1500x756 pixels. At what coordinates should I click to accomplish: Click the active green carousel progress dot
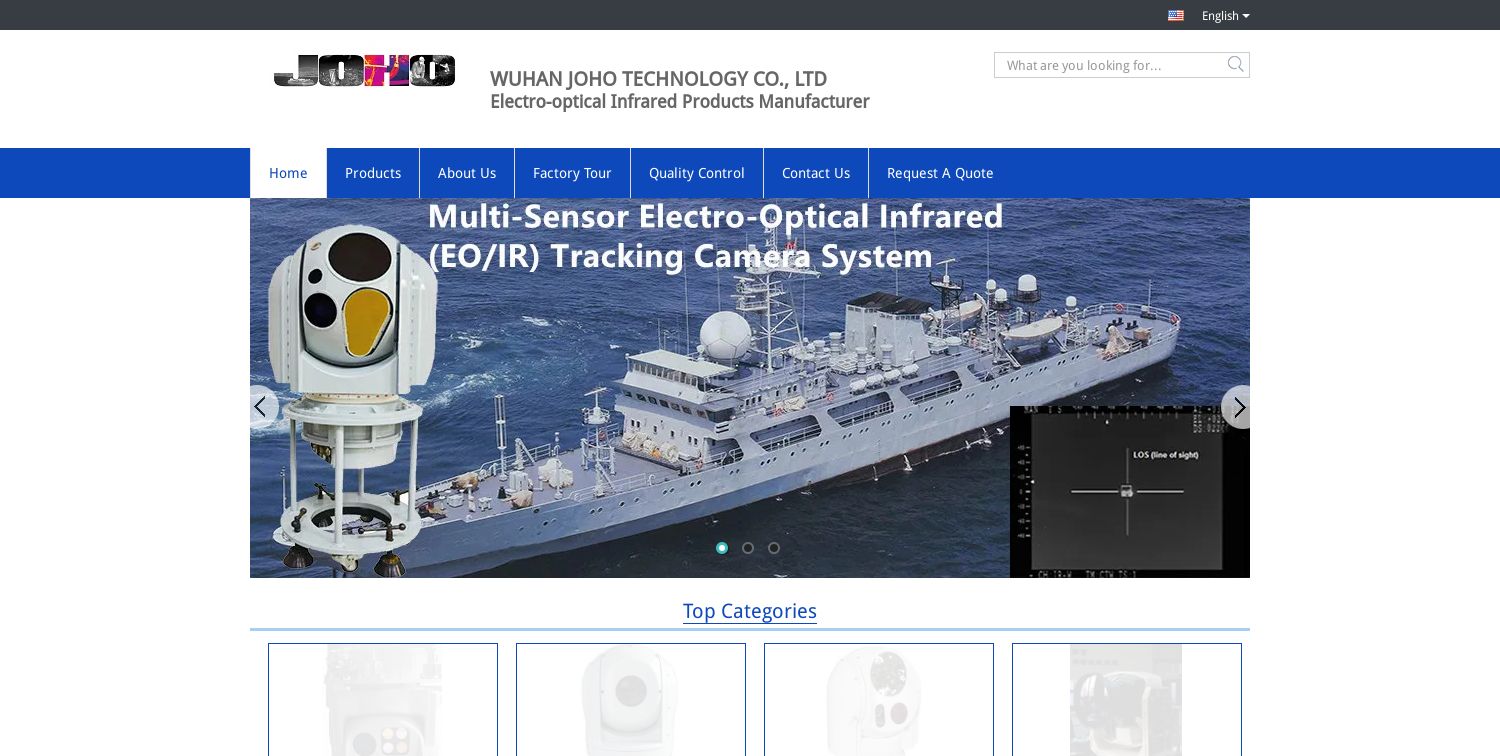(722, 548)
